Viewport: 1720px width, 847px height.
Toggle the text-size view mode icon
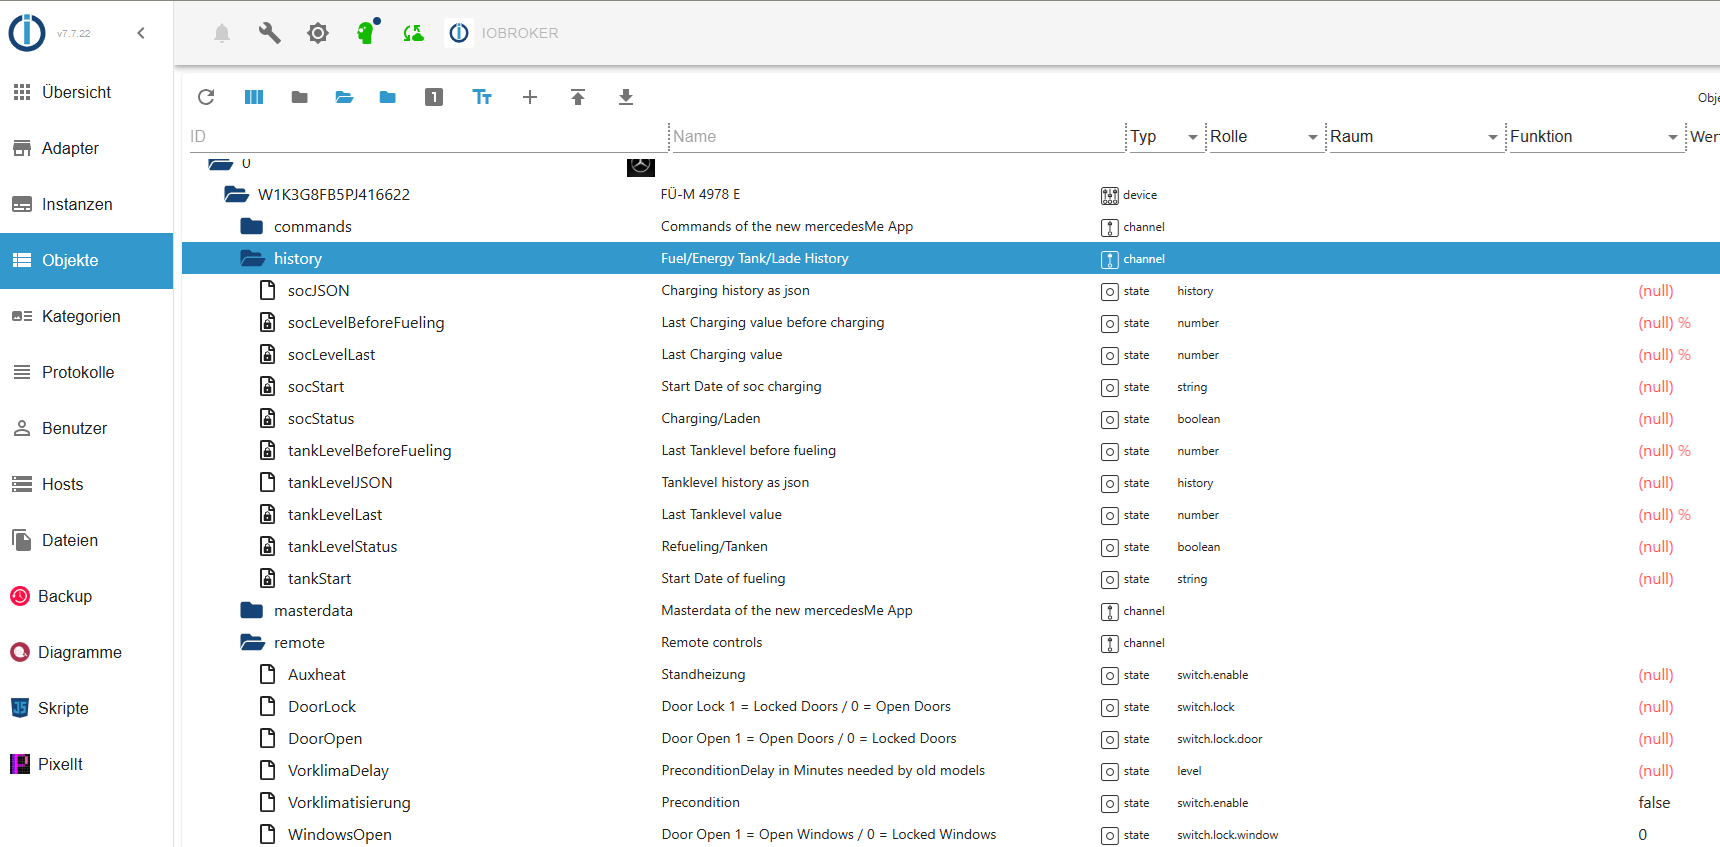pyautogui.click(x=482, y=97)
